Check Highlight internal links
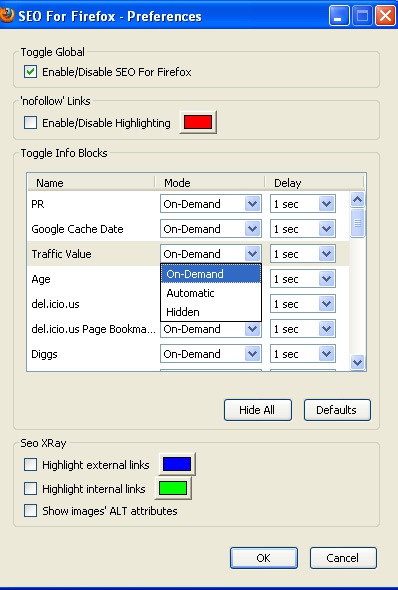 coord(30,488)
